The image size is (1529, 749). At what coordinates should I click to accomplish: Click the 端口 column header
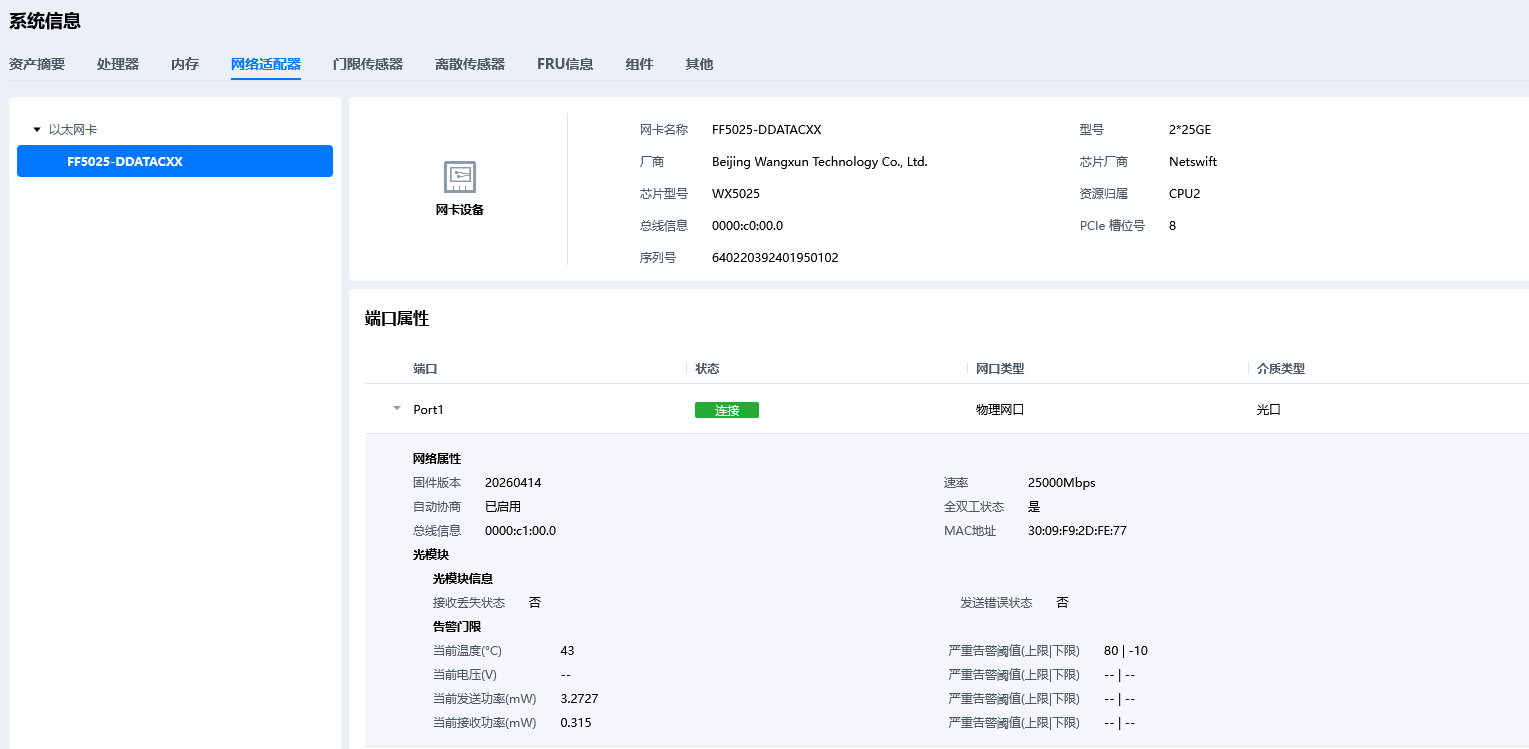point(425,369)
